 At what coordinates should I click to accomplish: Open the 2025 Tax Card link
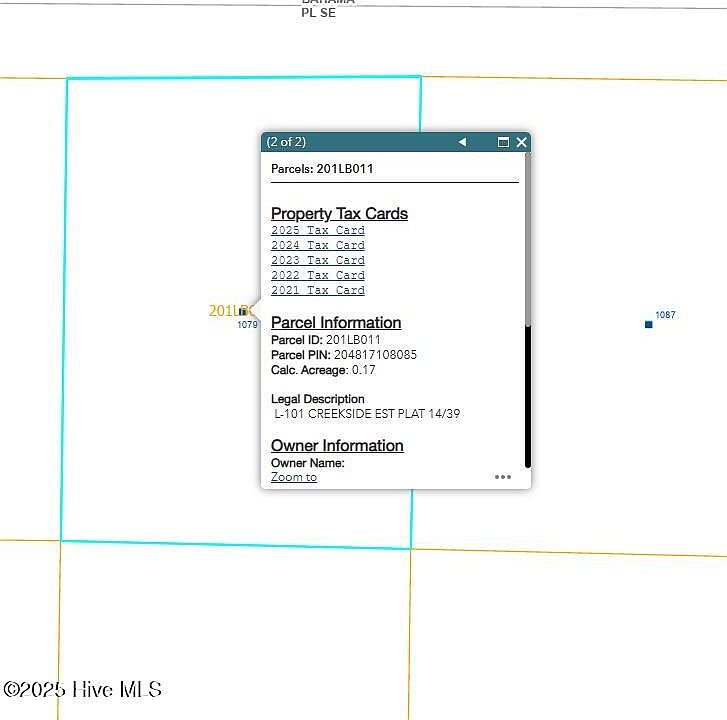(317, 230)
